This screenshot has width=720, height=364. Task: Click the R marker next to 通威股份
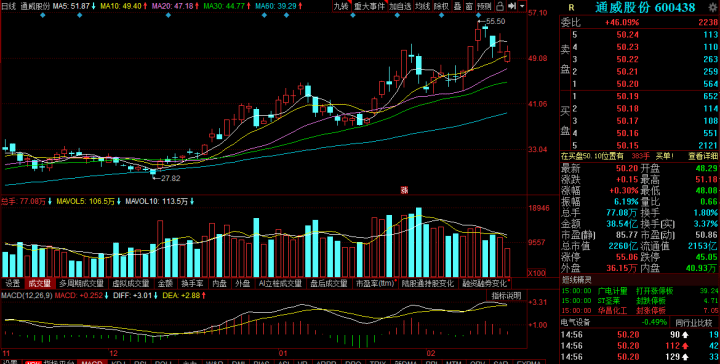pos(571,7)
